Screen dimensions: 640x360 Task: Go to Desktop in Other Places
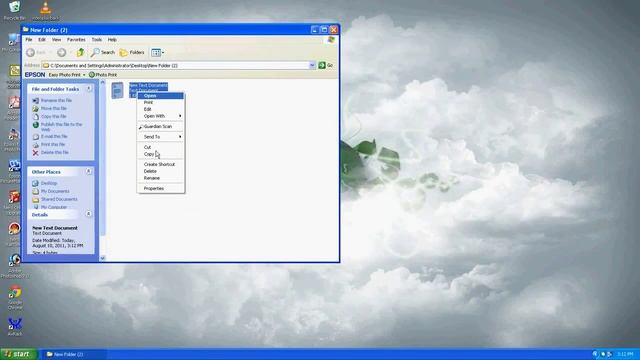(49, 183)
